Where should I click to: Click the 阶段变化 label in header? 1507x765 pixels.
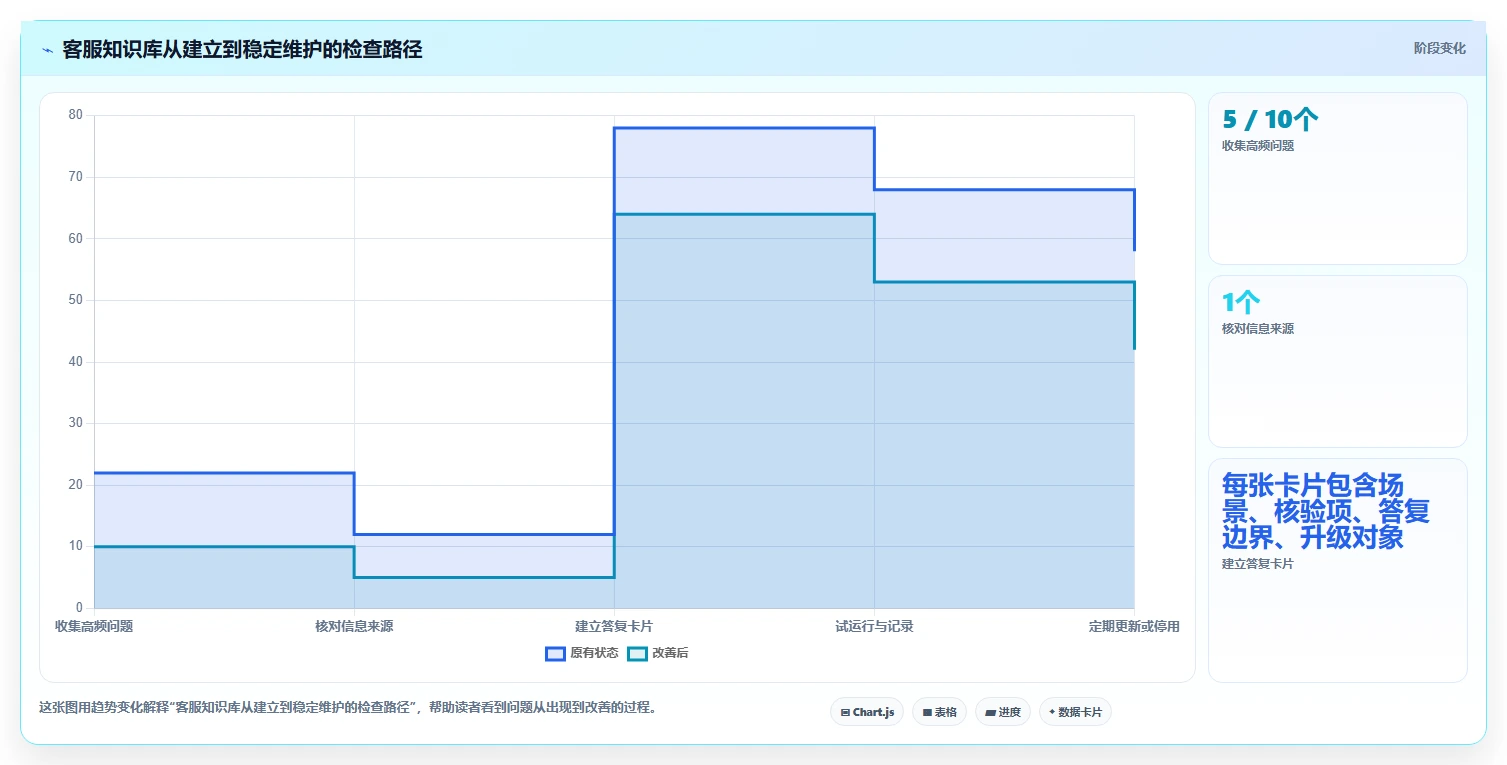click(1440, 48)
